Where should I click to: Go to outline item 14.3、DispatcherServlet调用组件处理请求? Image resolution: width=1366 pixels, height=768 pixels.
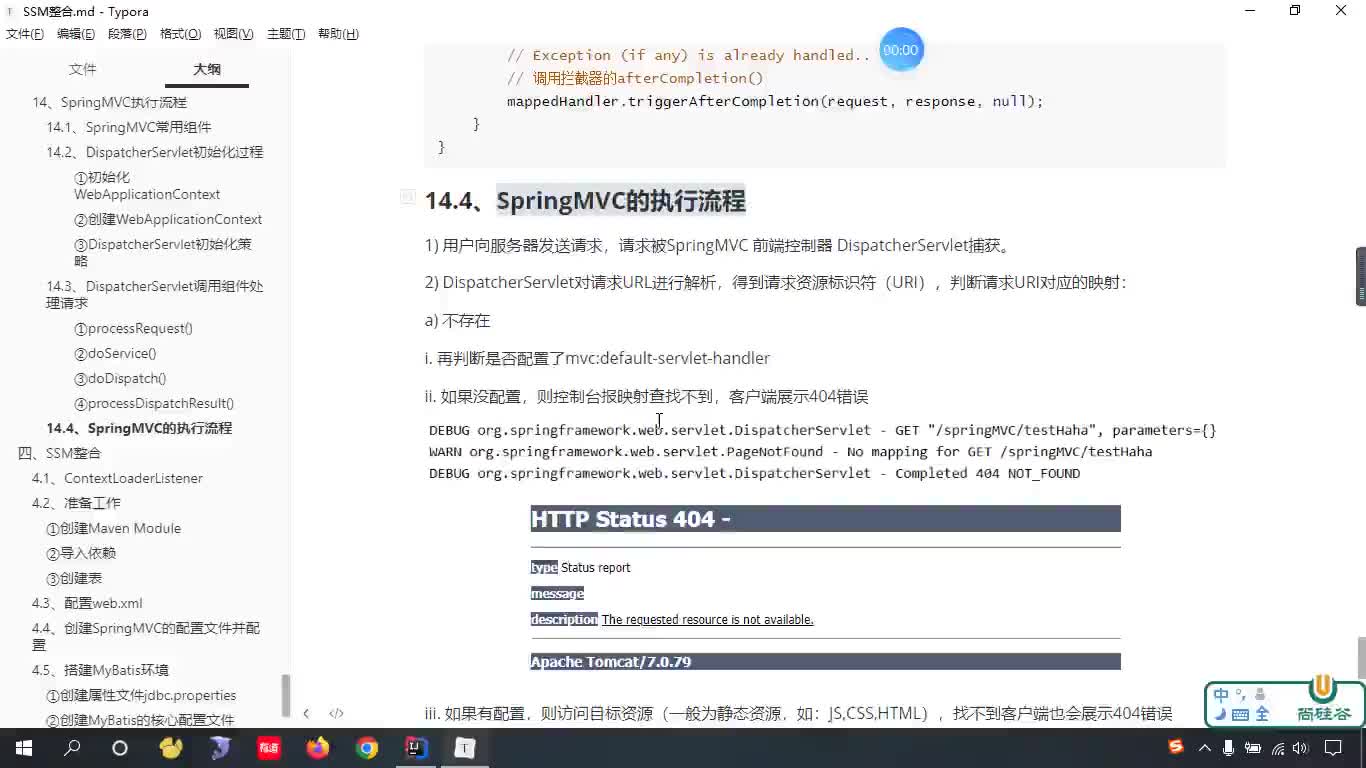click(x=155, y=294)
